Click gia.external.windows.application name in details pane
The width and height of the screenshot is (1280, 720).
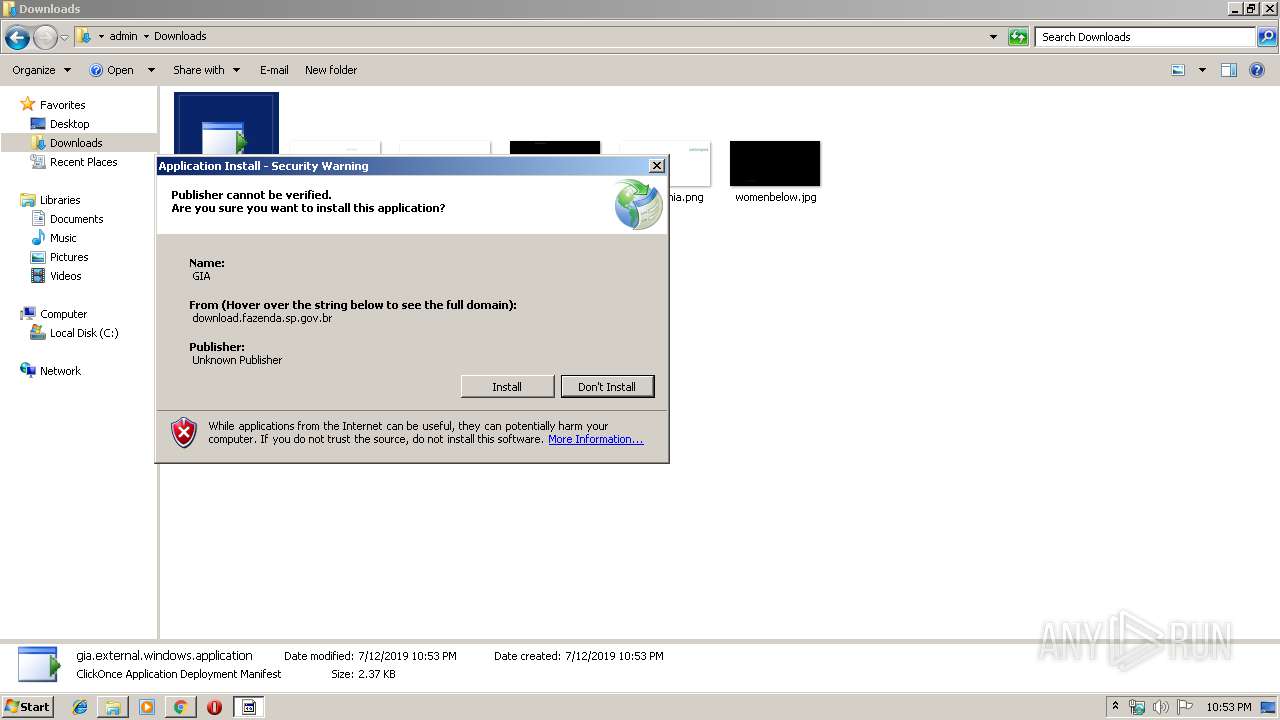click(164, 656)
